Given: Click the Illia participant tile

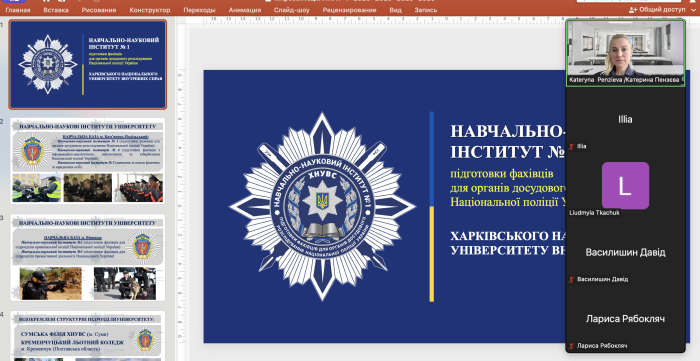Looking at the screenshot, I should click(x=625, y=120).
